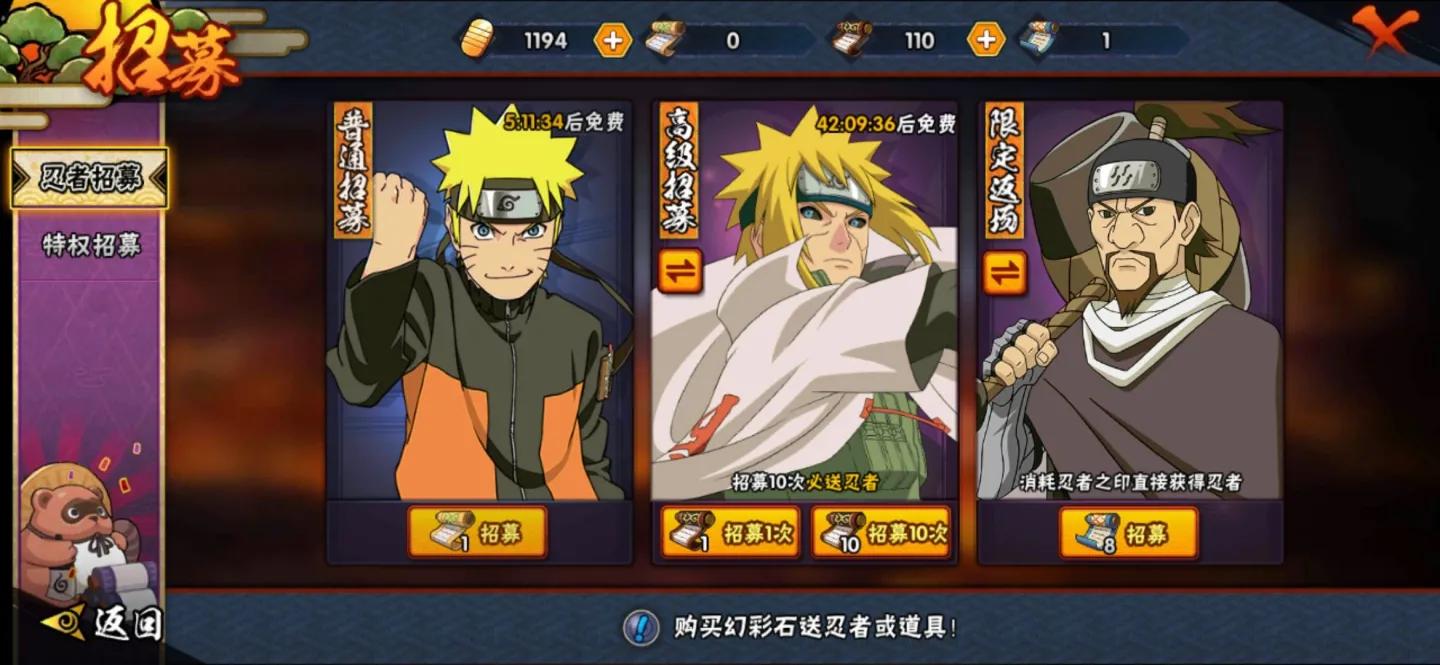Tap the blue scroll icon showing 1
This screenshot has width=1440, height=665.
pyautogui.click(x=1038, y=39)
